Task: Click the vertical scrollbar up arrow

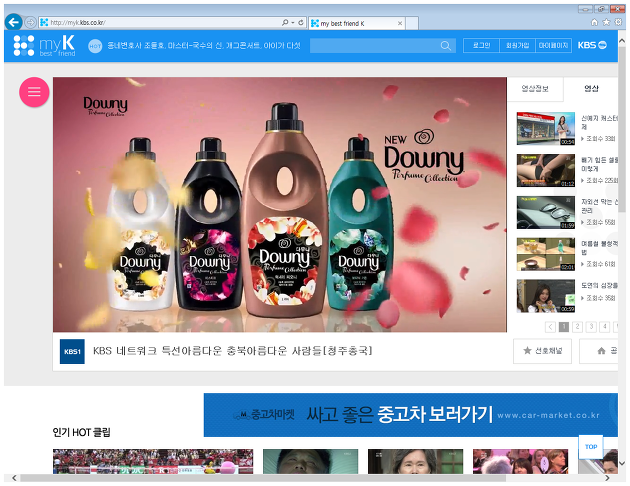Action: coord(622,41)
